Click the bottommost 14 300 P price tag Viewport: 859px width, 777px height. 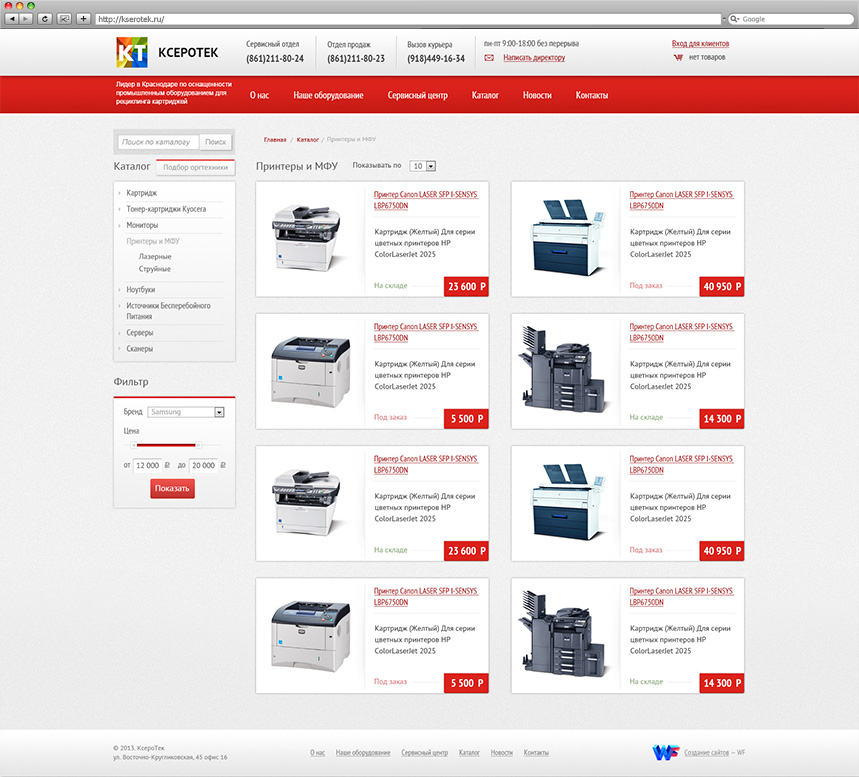click(722, 683)
